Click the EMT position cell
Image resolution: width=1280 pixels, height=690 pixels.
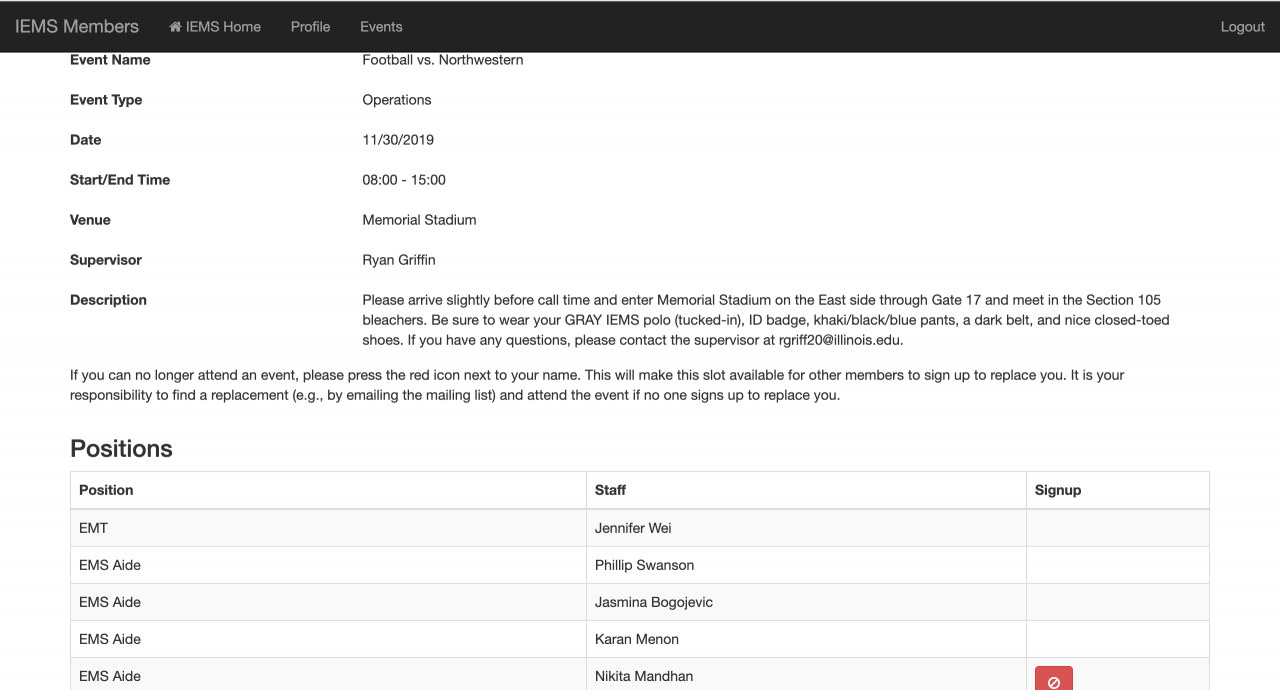pyautogui.click(x=93, y=528)
